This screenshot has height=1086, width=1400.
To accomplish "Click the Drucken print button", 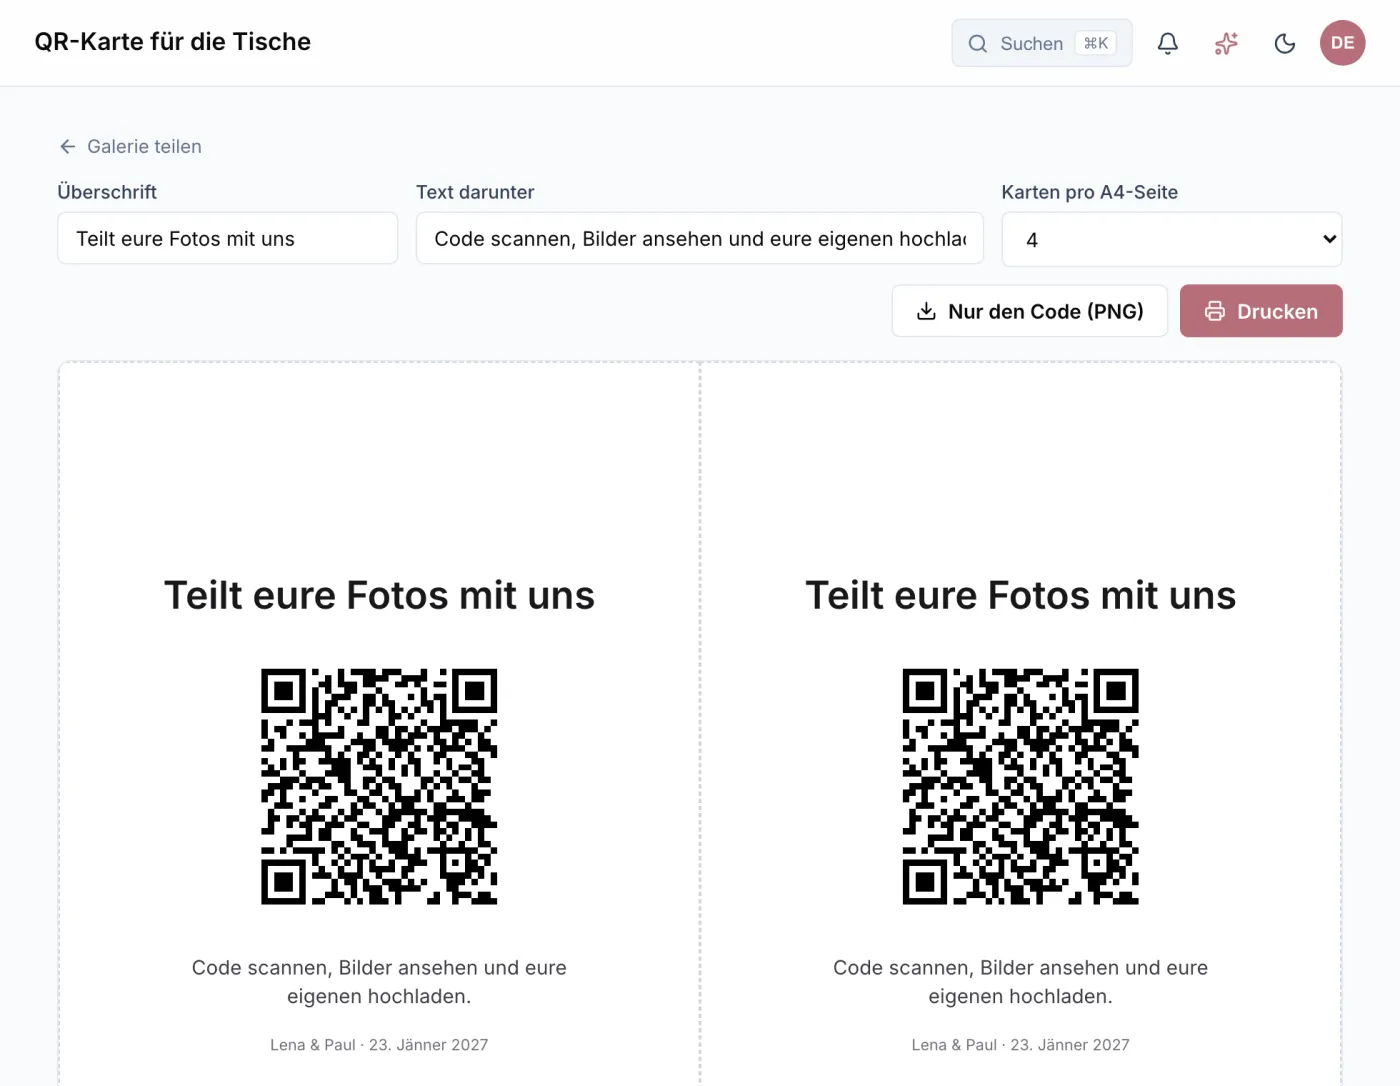I will (x=1260, y=311).
